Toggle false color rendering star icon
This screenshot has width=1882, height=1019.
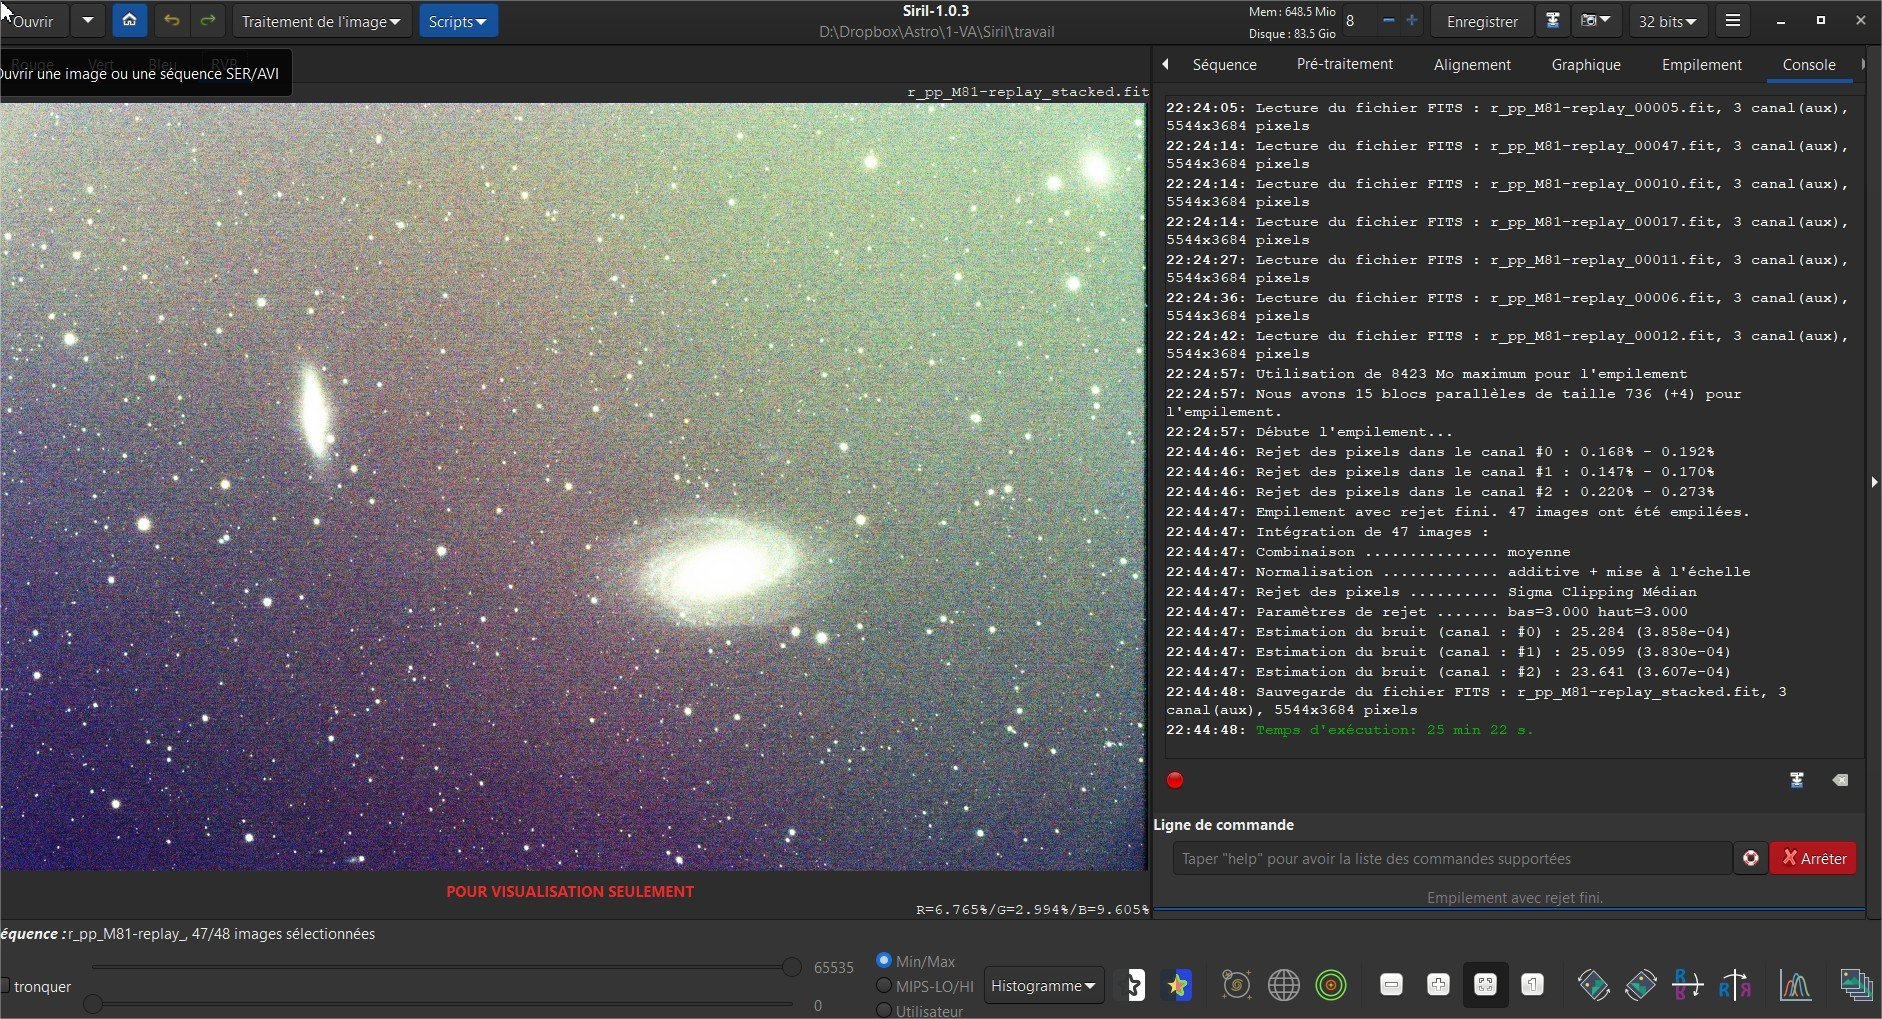coord(1177,986)
